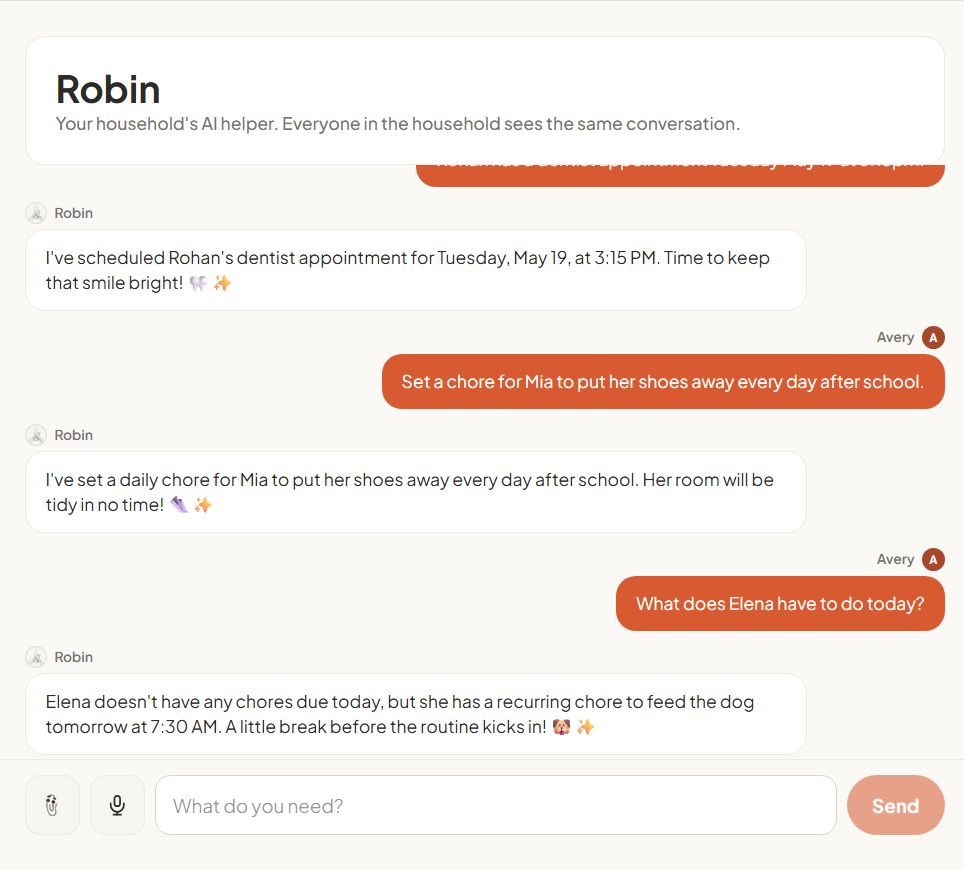Click Robin avatar above dentist appointment reply
This screenshot has width=964, height=870.
click(36, 213)
